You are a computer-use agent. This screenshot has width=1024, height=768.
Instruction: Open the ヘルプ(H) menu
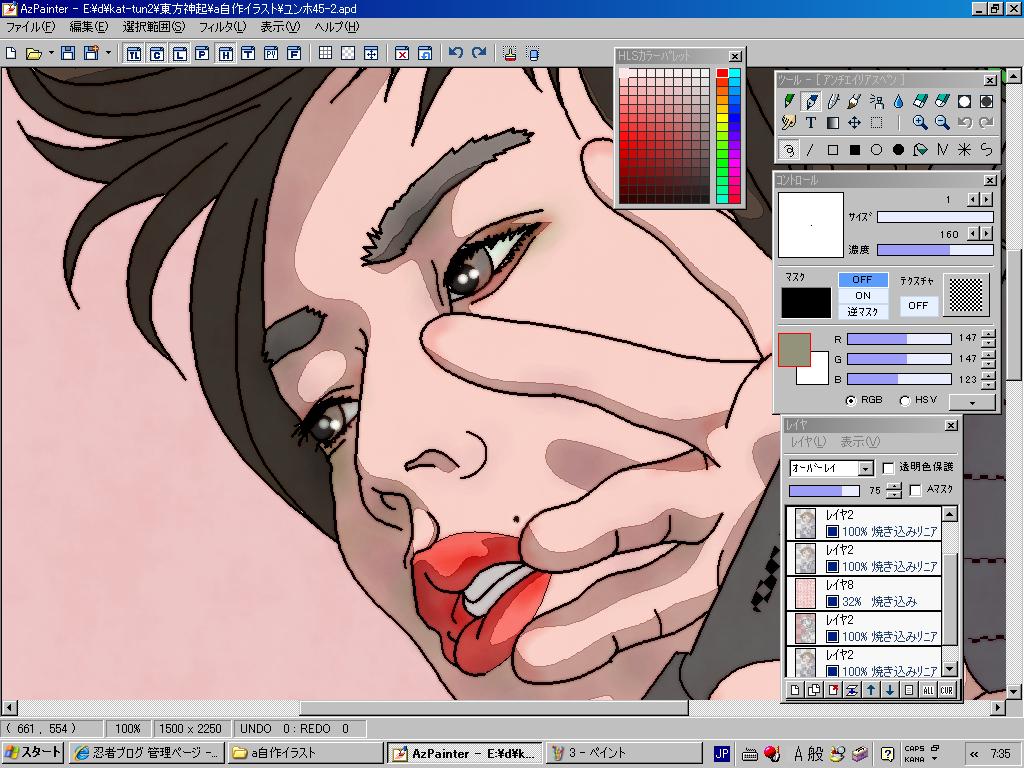coord(336,27)
